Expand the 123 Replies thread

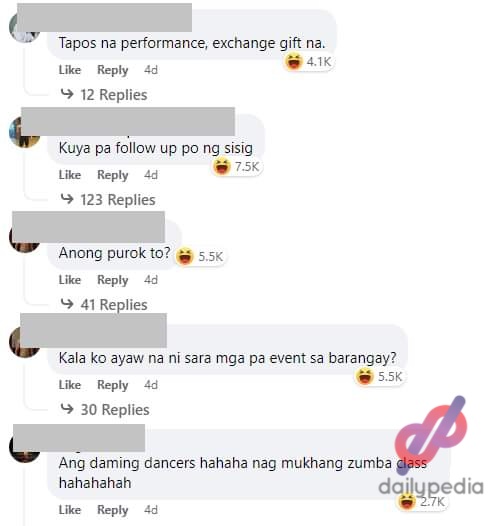pos(118,200)
